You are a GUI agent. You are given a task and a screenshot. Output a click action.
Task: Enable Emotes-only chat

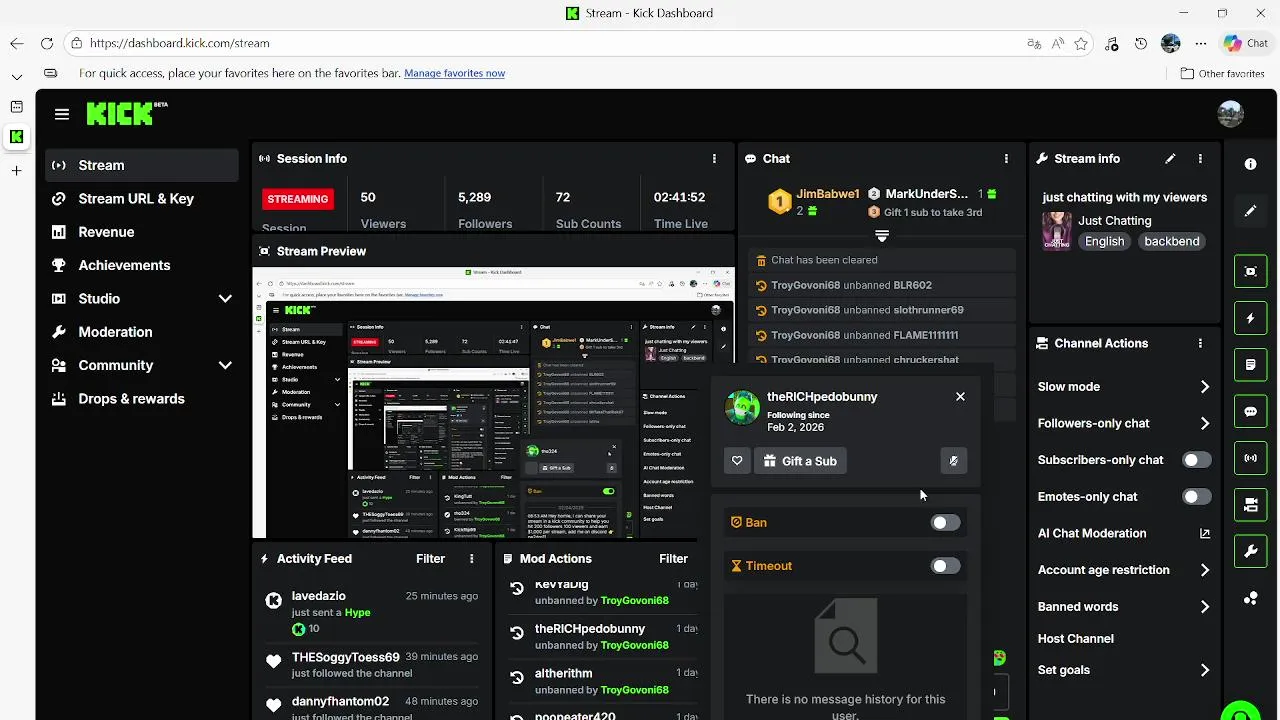click(1196, 497)
